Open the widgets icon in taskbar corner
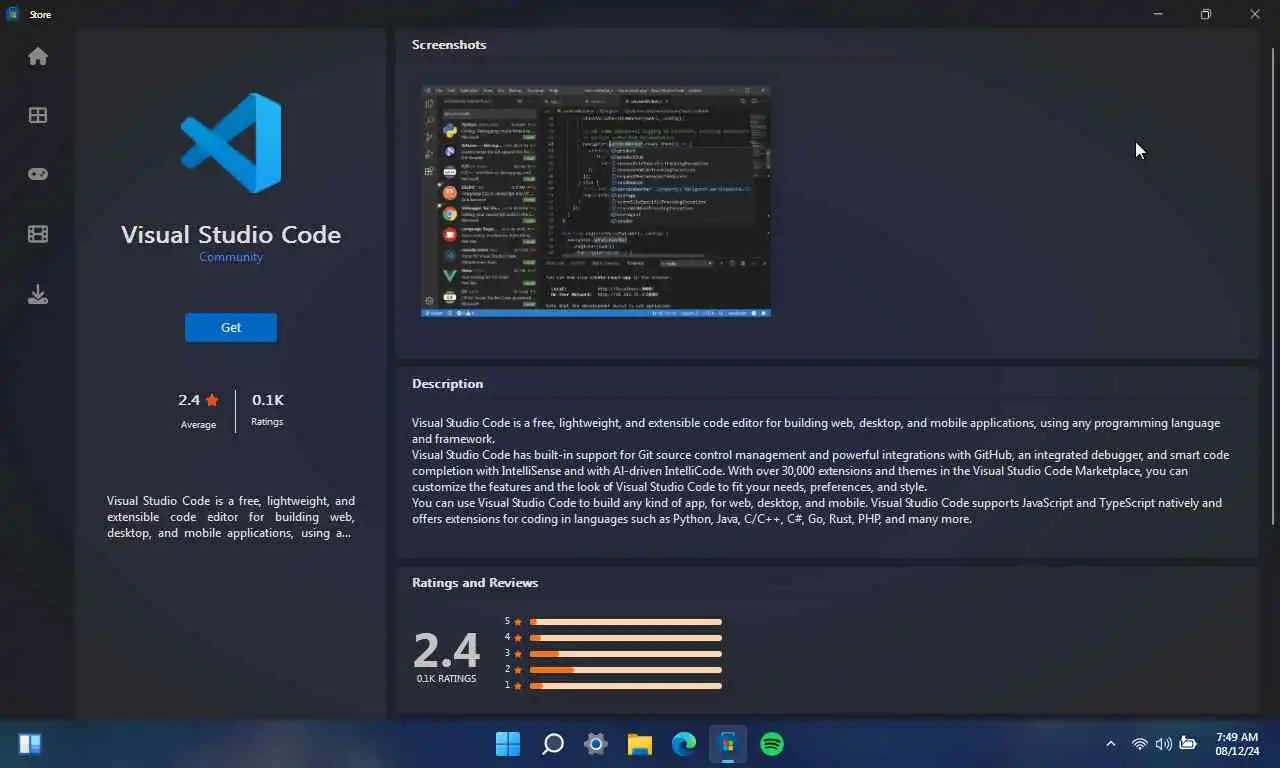The height and width of the screenshot is (768, 1280). tap(30, 744)
